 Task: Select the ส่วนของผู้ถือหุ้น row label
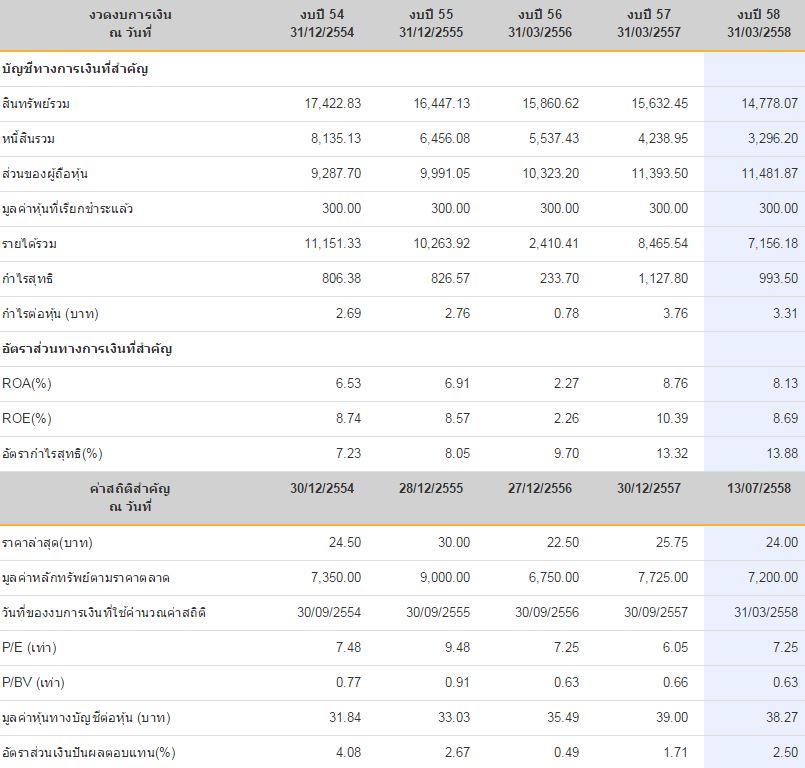click(45, 174)
